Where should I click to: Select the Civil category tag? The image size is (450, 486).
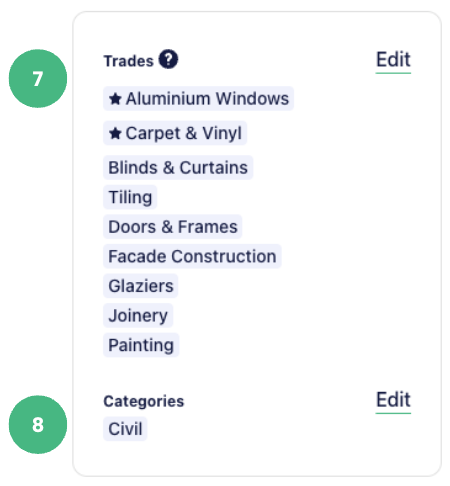pyautogui.click(x=125, y=429)
